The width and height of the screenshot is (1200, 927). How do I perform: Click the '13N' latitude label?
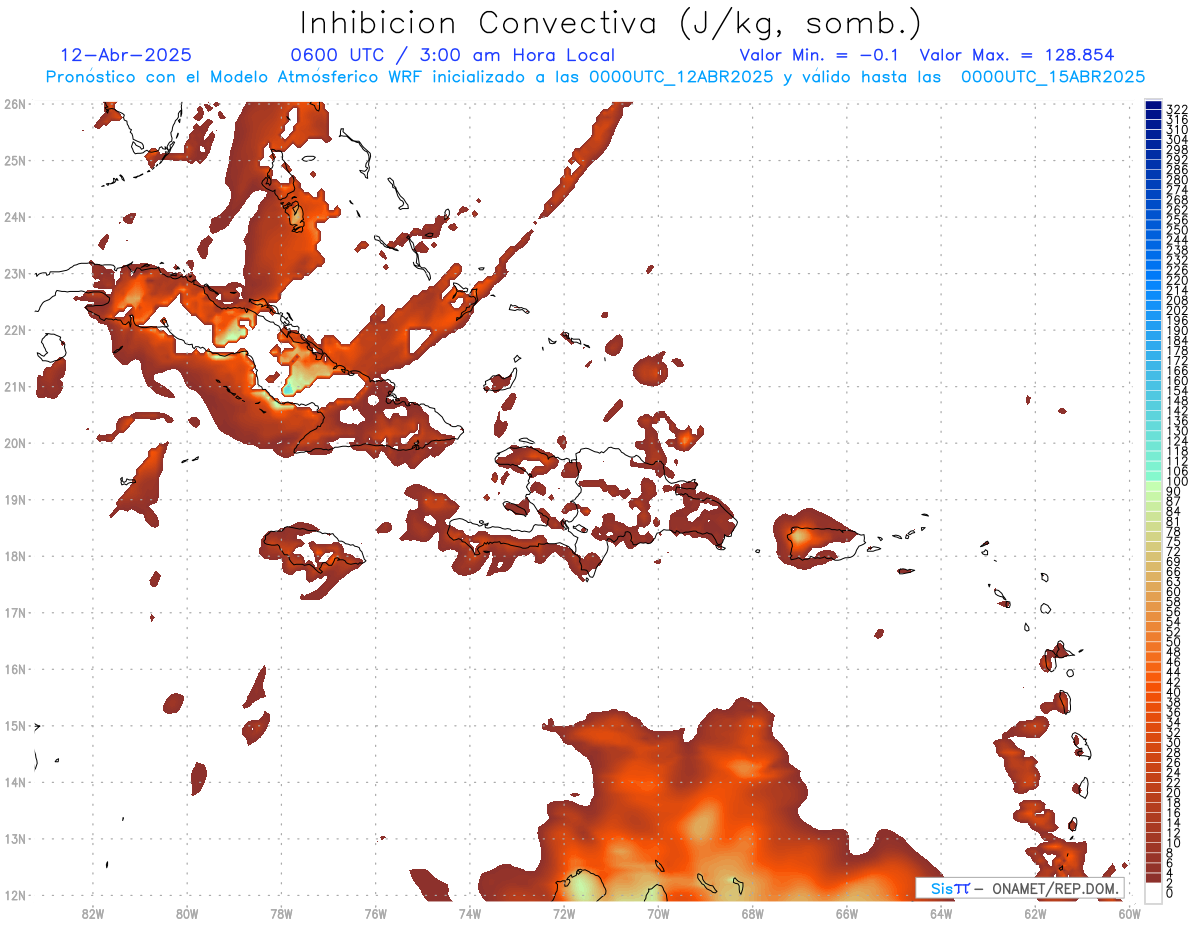15,838
